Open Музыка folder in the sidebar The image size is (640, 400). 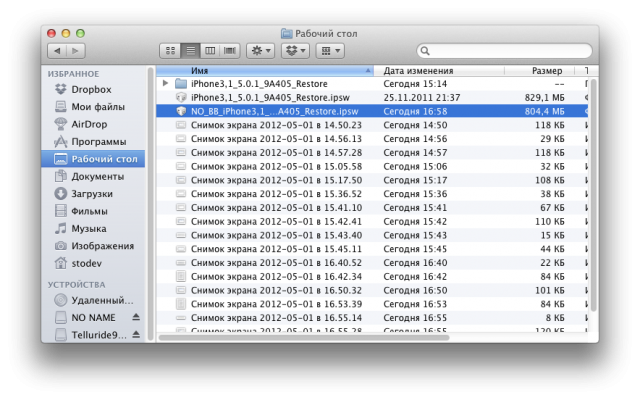88,228
